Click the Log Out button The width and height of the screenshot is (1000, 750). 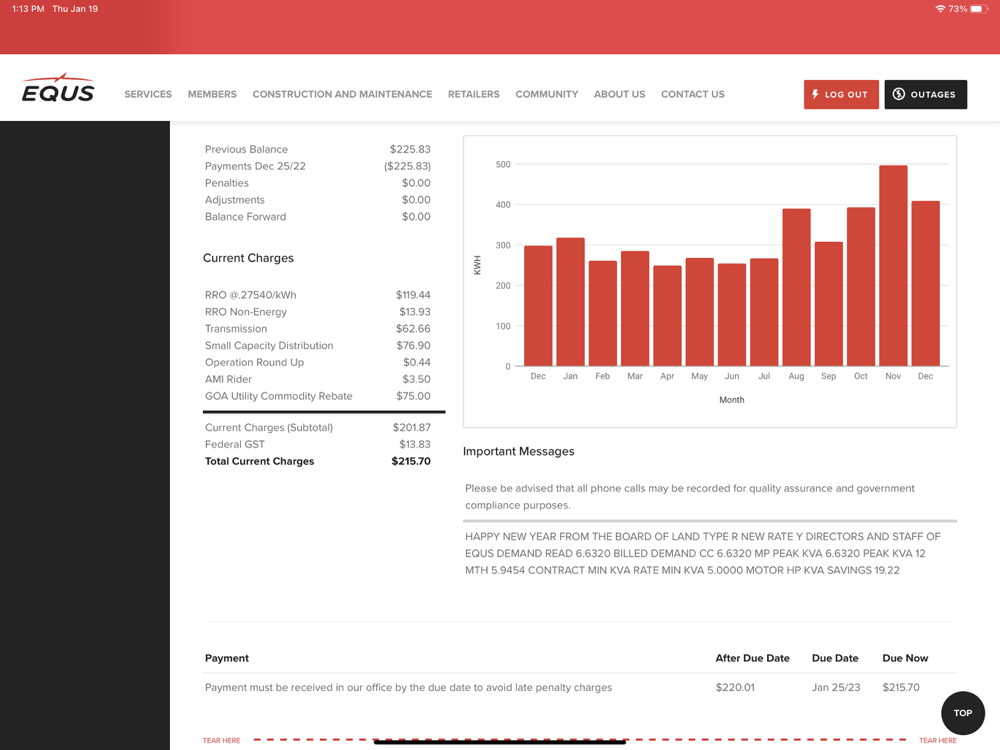pos(841,94)
